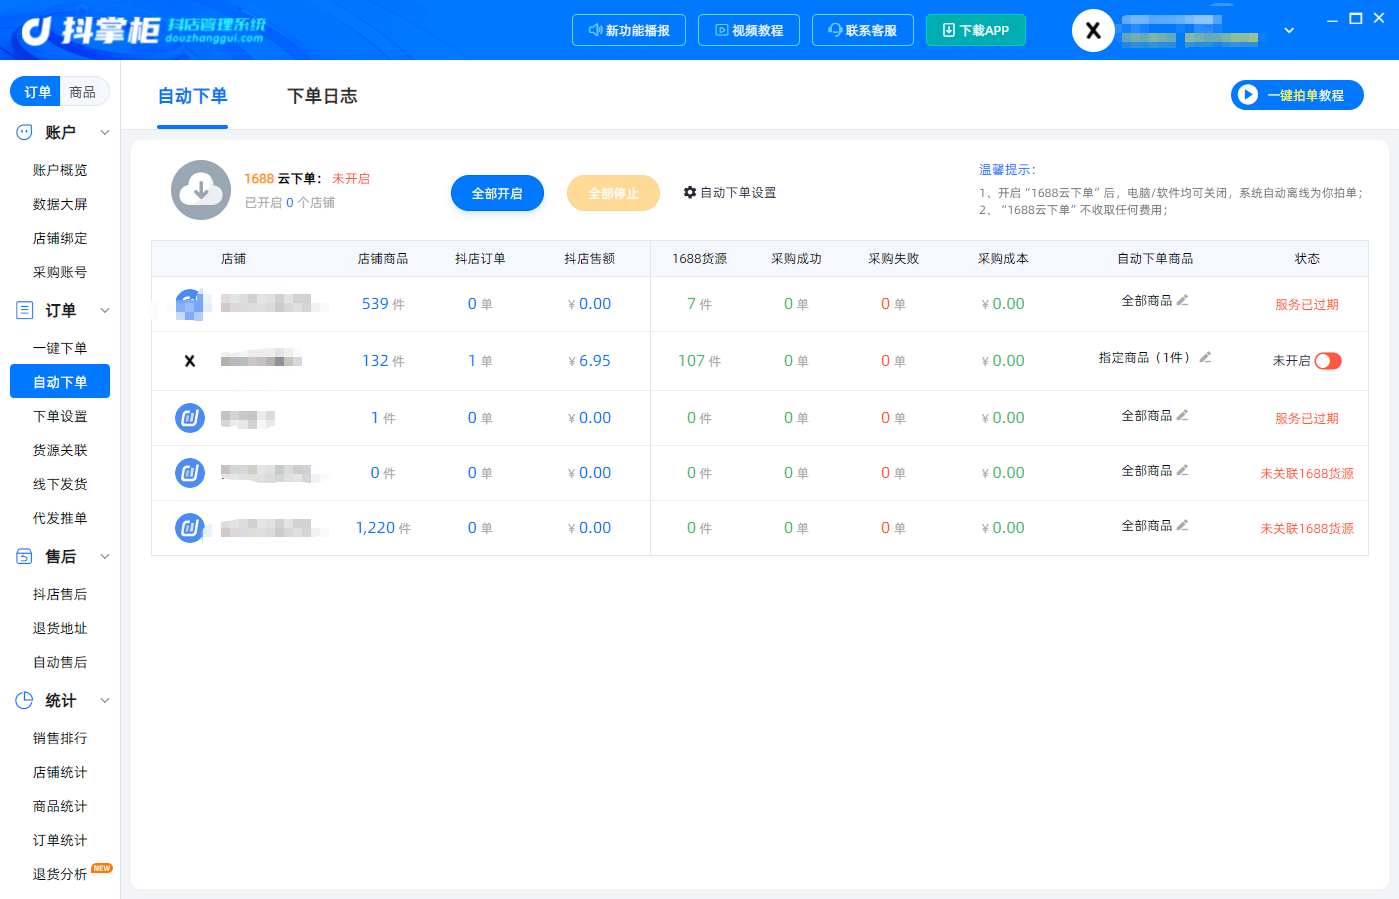Collapse the 订单 section chevron
The height and width of the screenshot is (899, 1399).
coord(105,310)
